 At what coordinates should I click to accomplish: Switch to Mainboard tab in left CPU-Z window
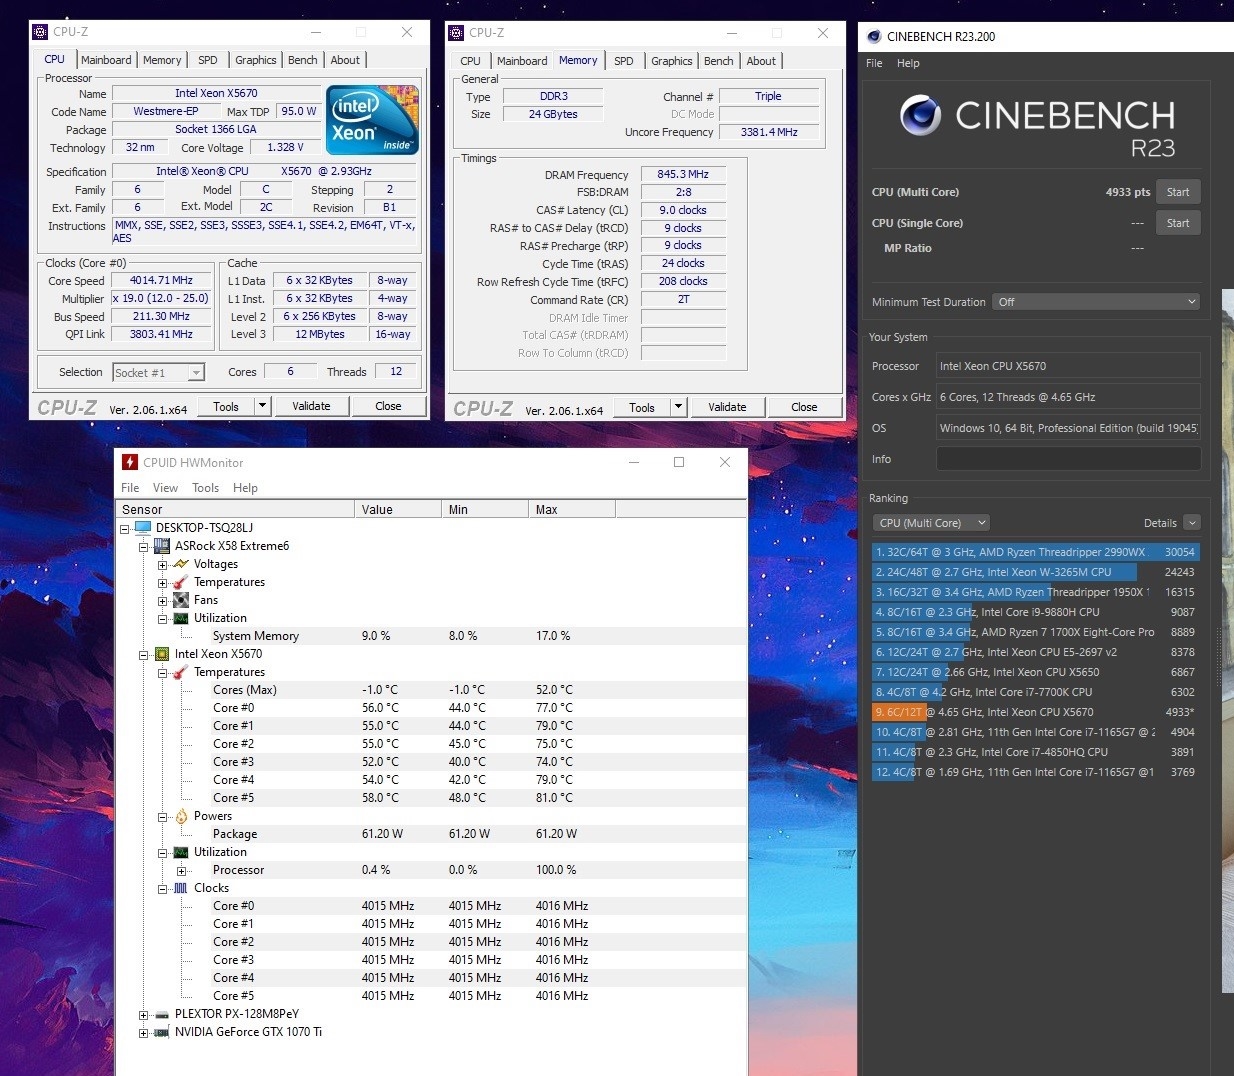pos(106,60)
